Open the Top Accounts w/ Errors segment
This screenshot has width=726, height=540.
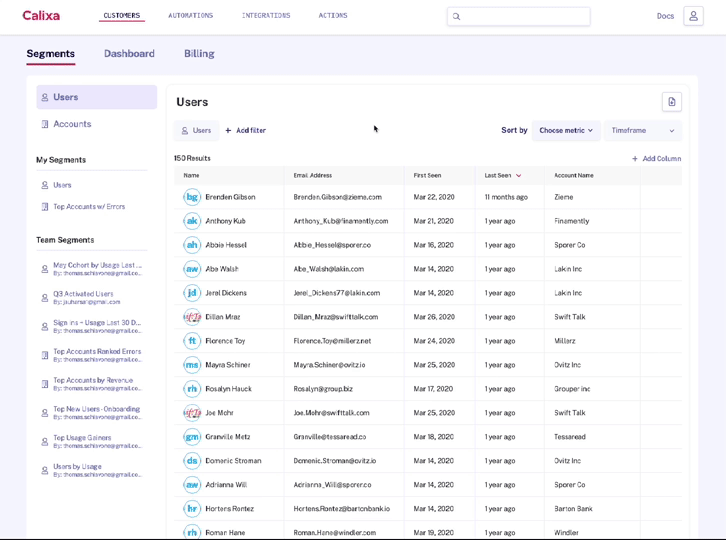pyautogui.click(x=89, y=207)
